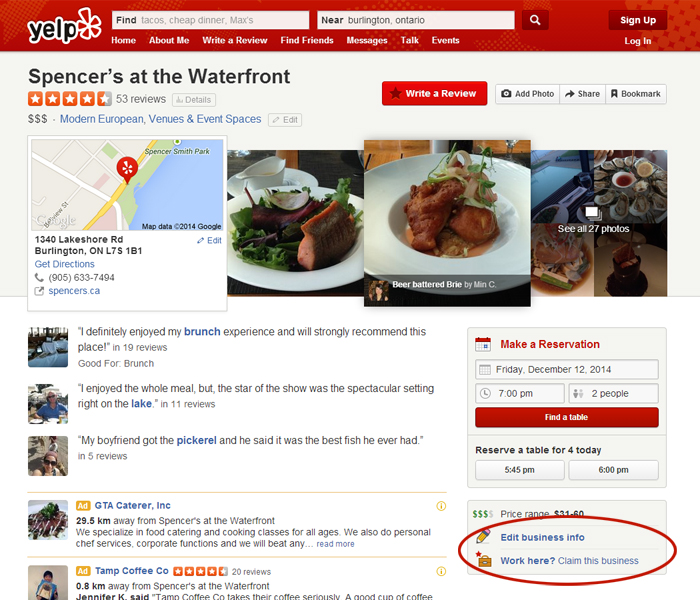The width and height of the screenshot is (700, 600).
Task: Click the info icon beside Tamp Coffee ad
Action: click(441, 571)
